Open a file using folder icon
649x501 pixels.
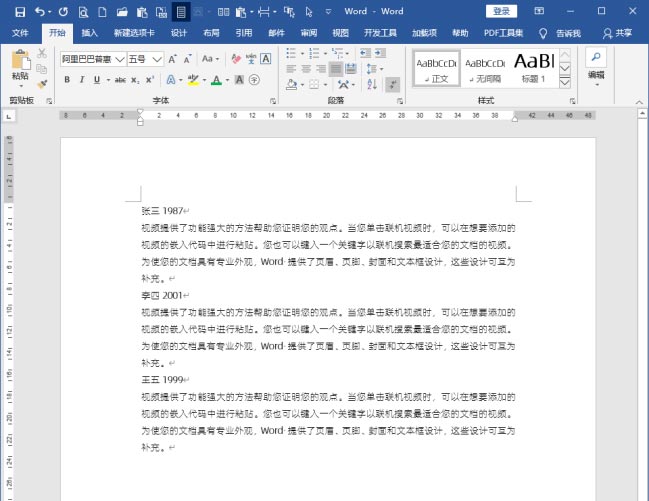click(x=122, y=12)
